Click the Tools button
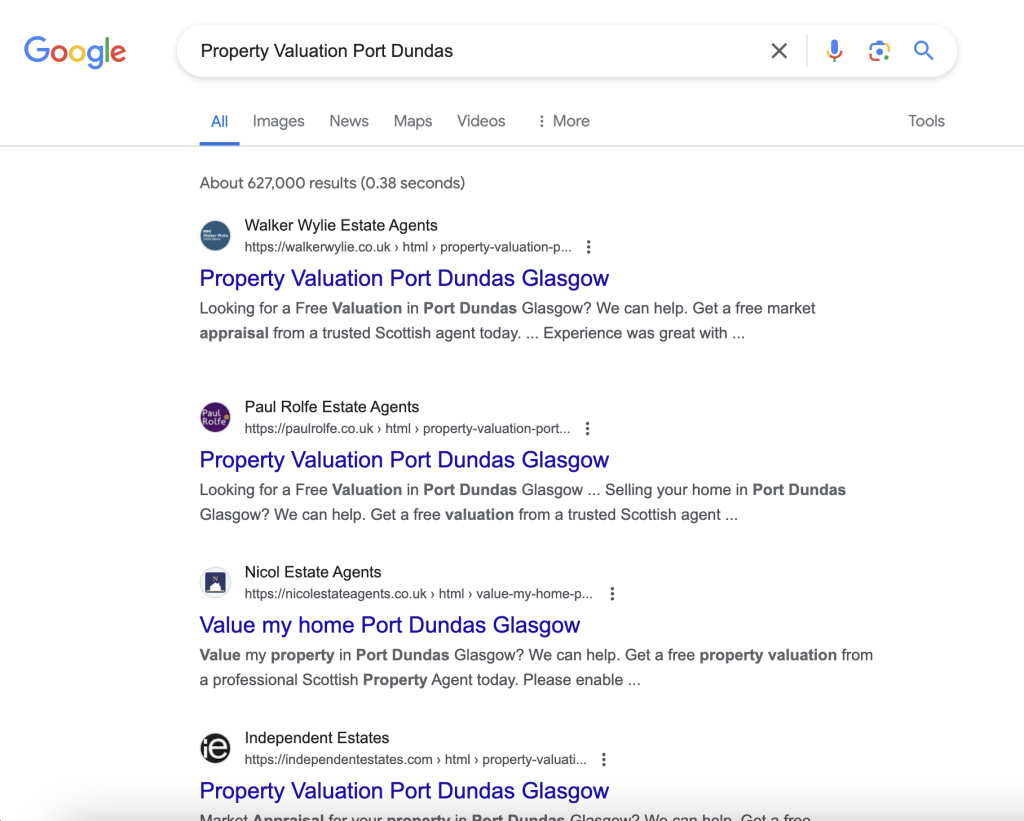 point(926,121)
